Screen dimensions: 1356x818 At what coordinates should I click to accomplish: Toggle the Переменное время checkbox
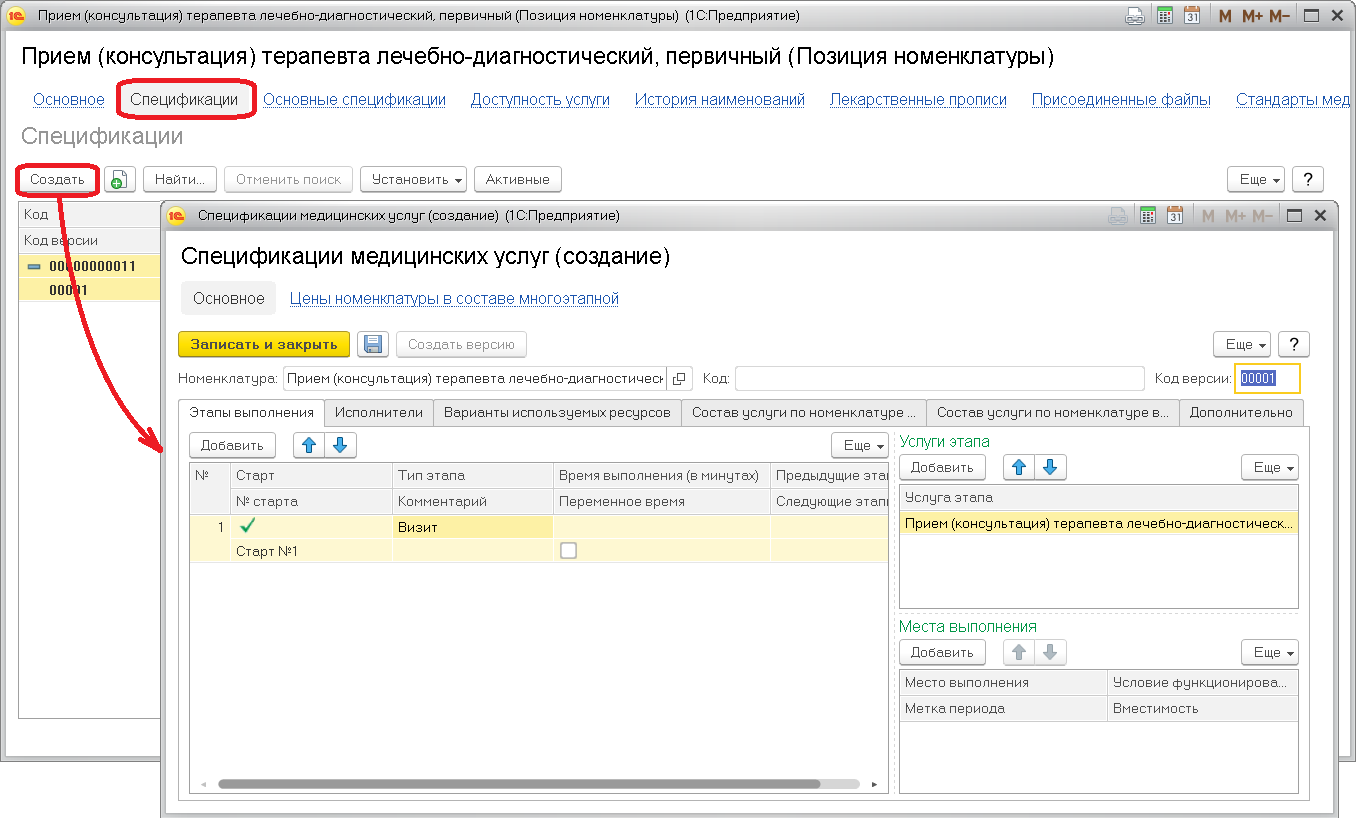[568, 550]
